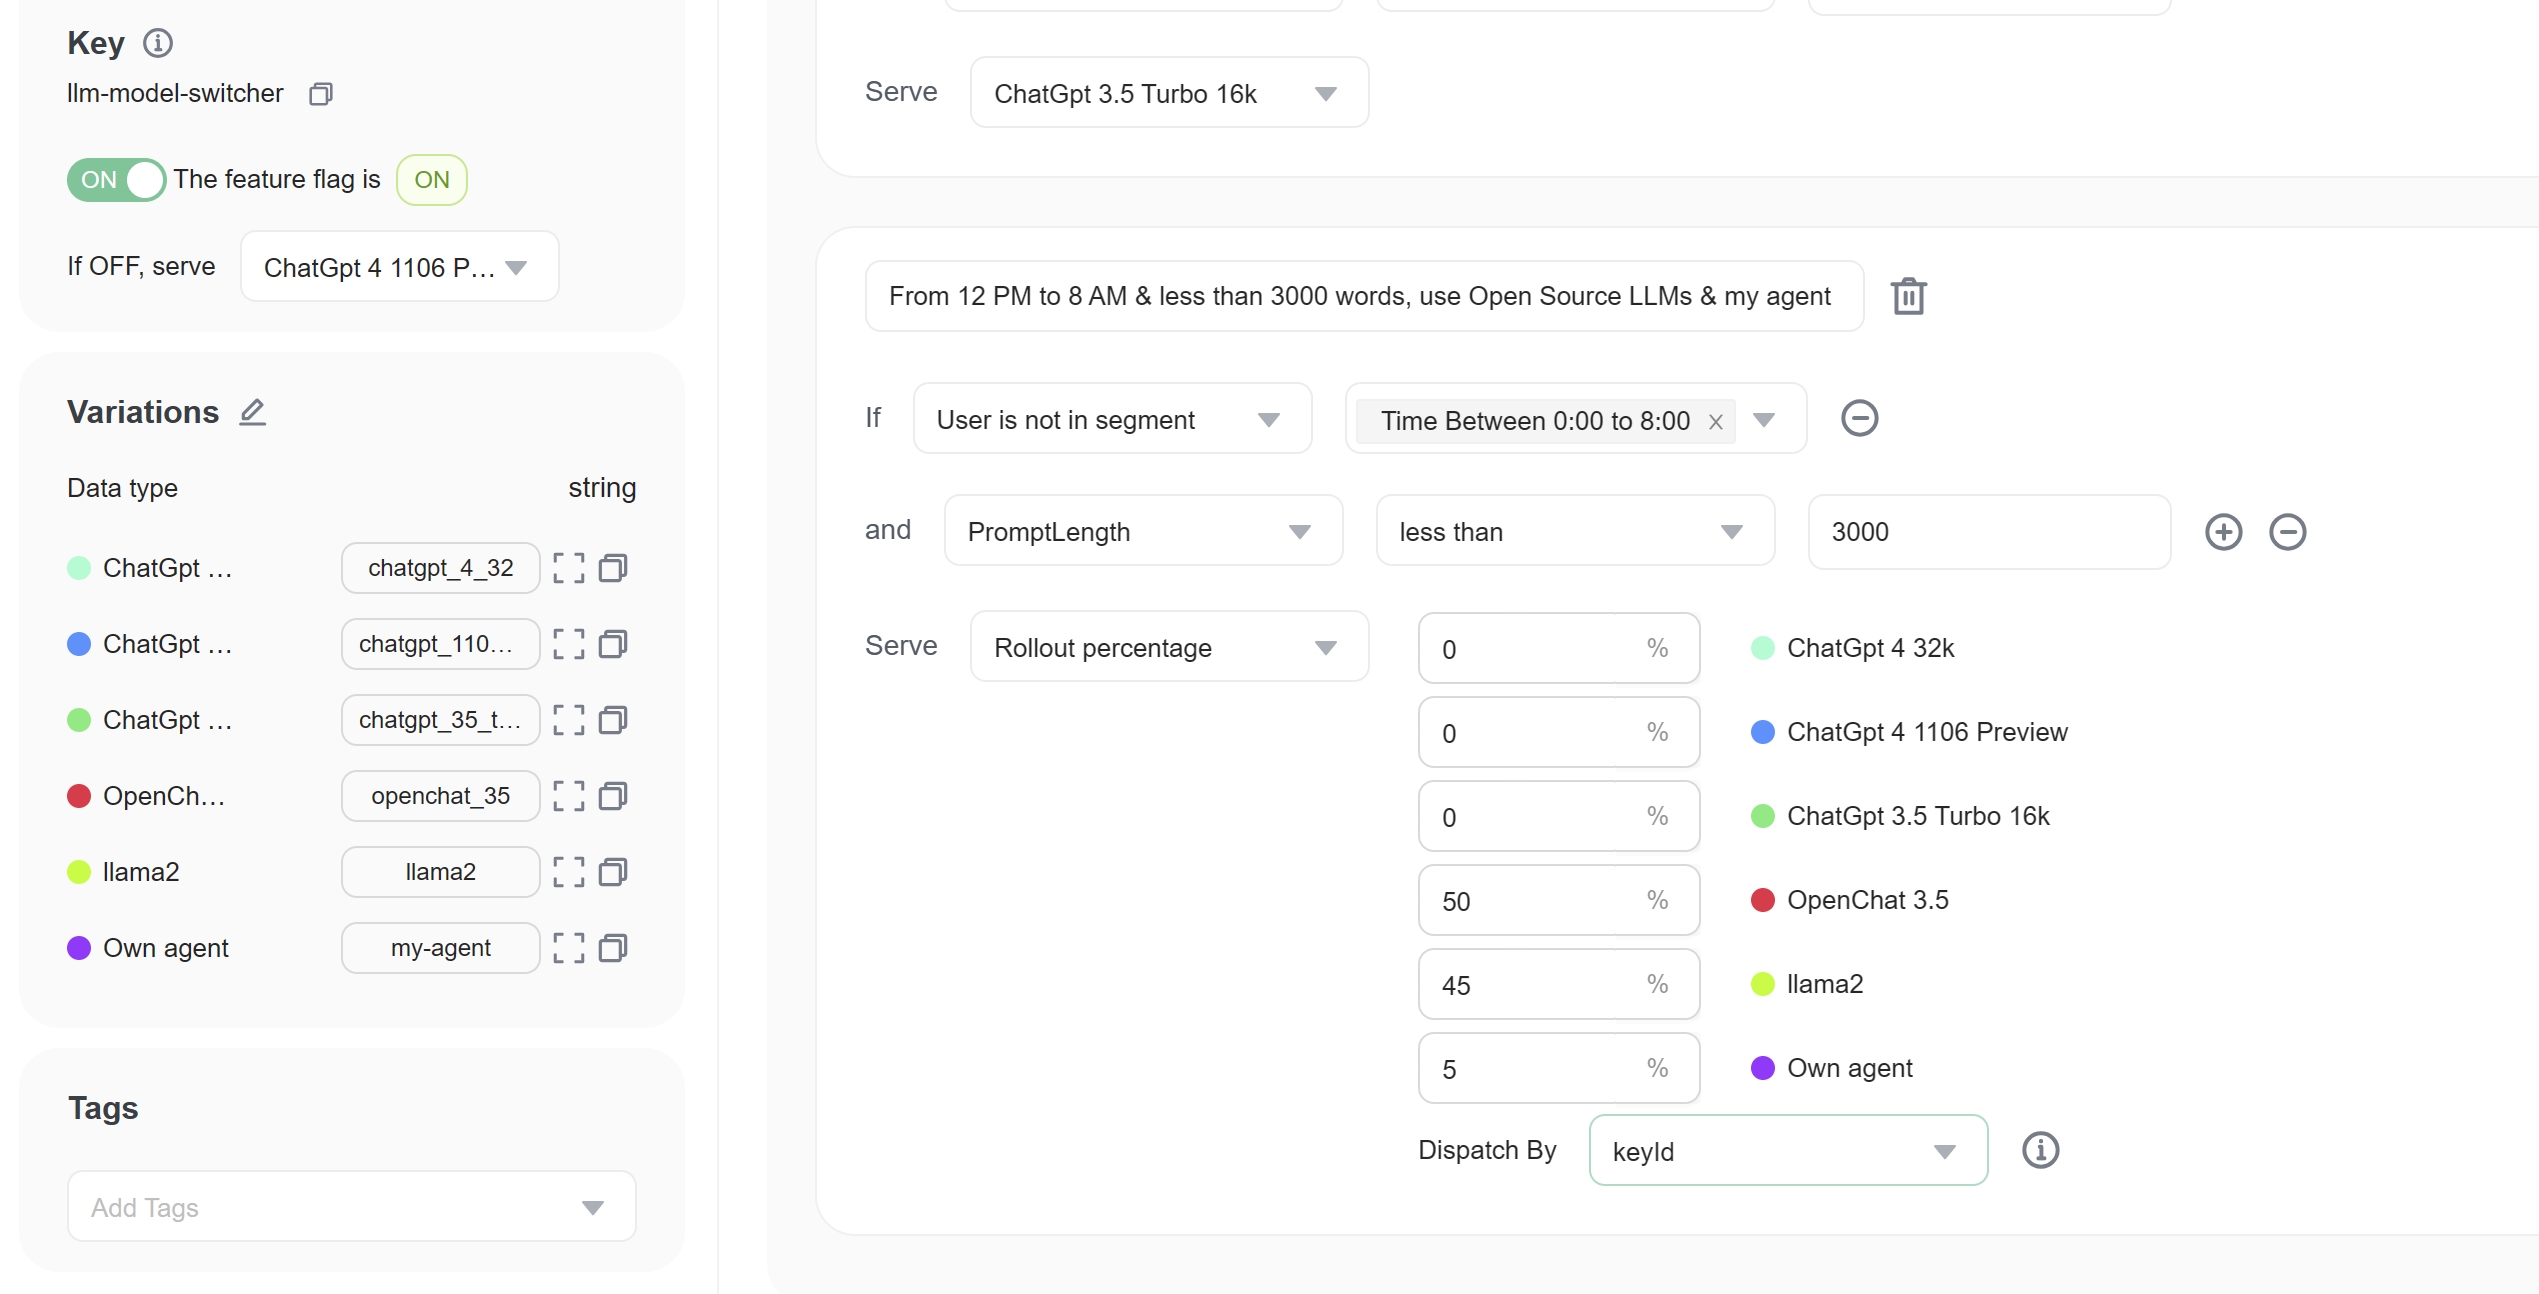Click the ChatGpt 3.5 Turbo 16k percentage field
This screenshot has width=2539, height=1294.
[x=1559, y=816]
